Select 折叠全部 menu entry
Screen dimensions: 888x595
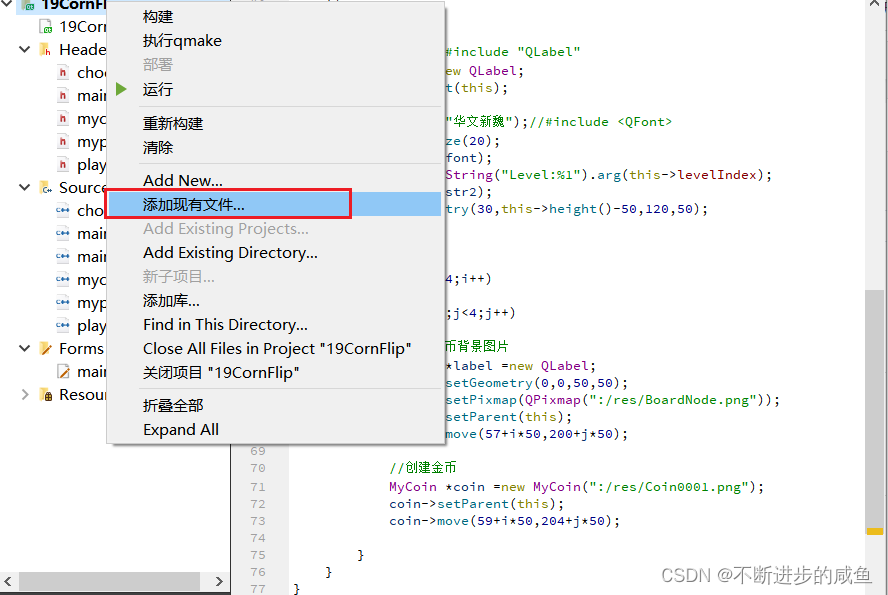(173, 405)
